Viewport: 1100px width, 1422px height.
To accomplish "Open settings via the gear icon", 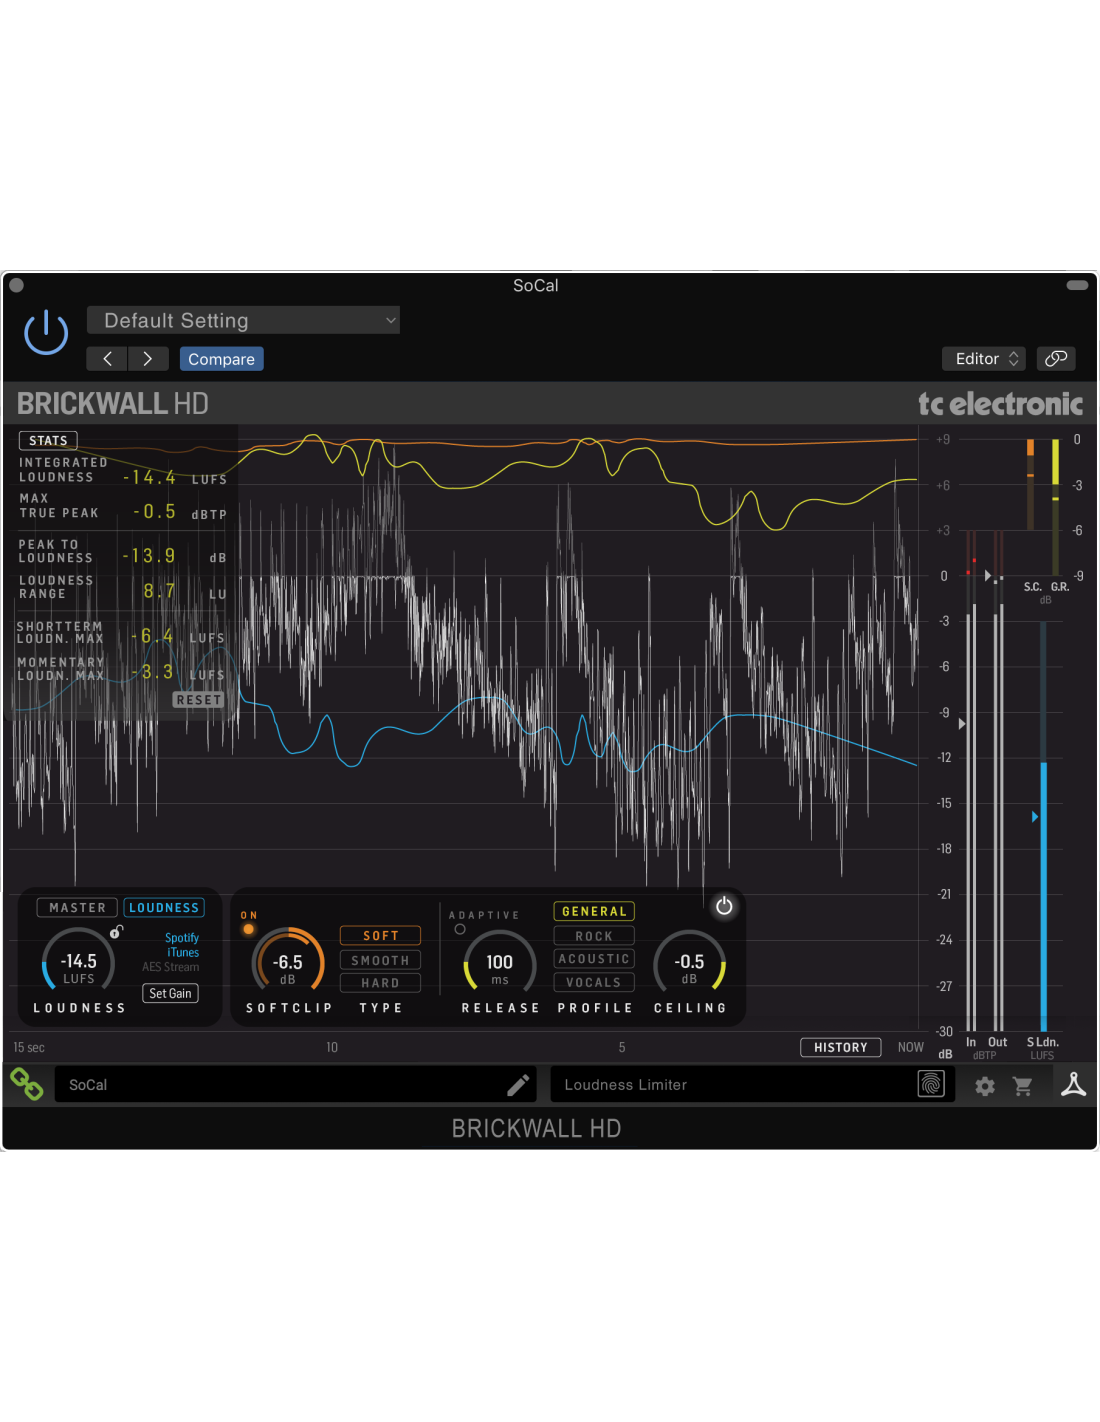I will point(985,1086).
